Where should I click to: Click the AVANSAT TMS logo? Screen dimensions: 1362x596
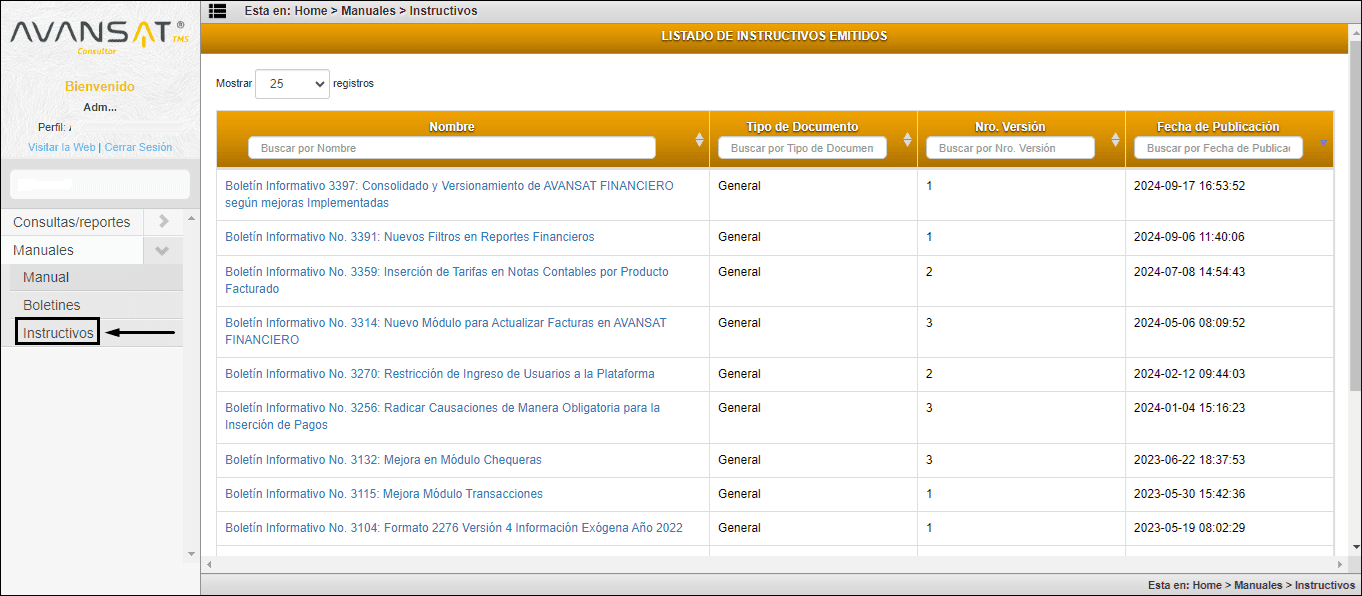coord(97,36)
